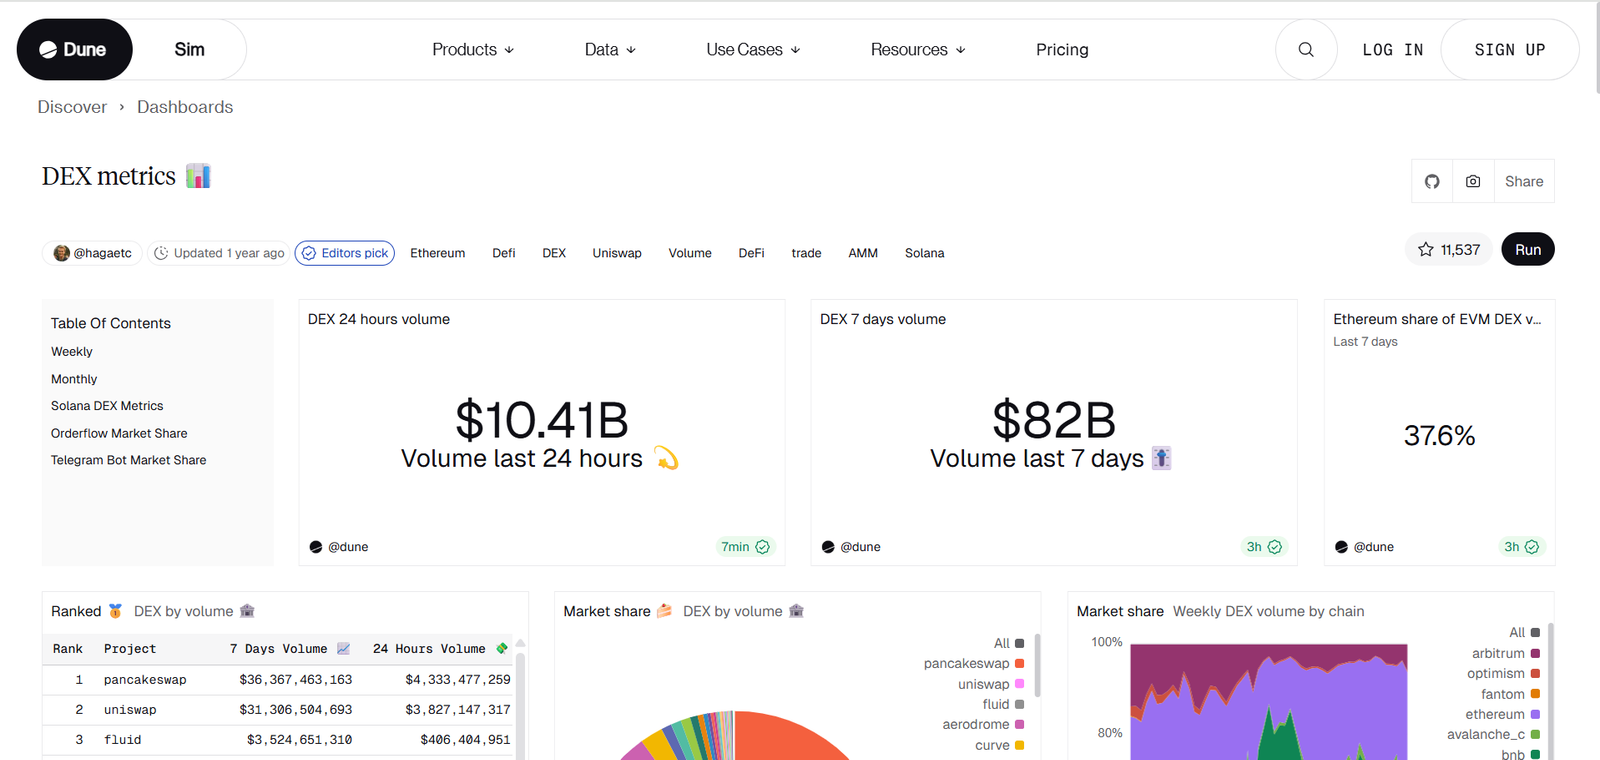Click the Dune logo home button
The image size is (1600, 760).
tap(74, 49)
